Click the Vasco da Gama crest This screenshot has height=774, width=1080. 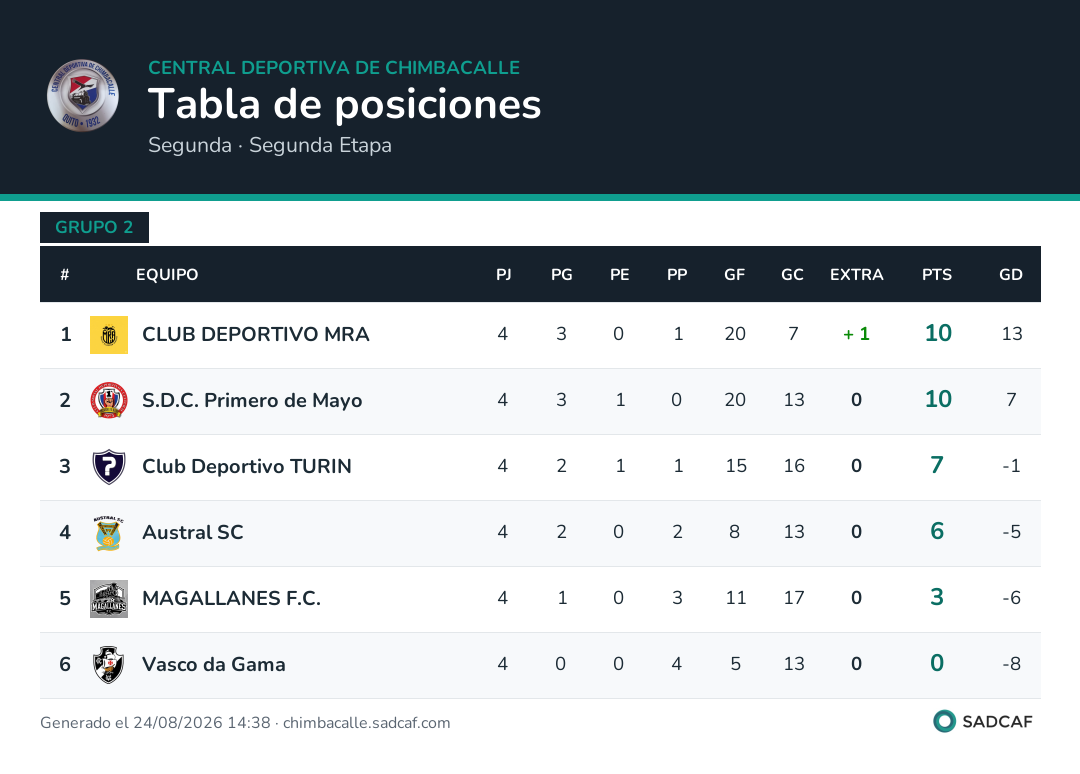(109, 665)
